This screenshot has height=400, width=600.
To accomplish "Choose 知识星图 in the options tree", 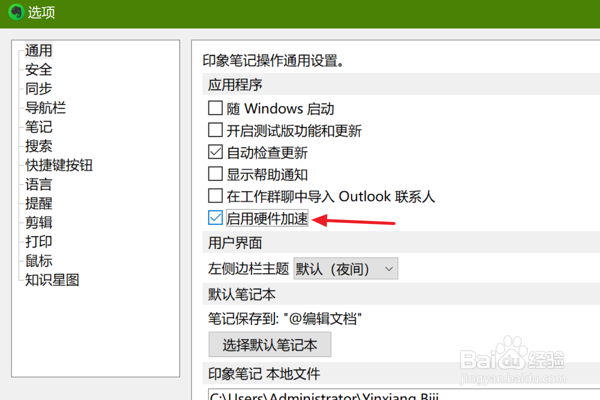I will [x=52, y=280].
